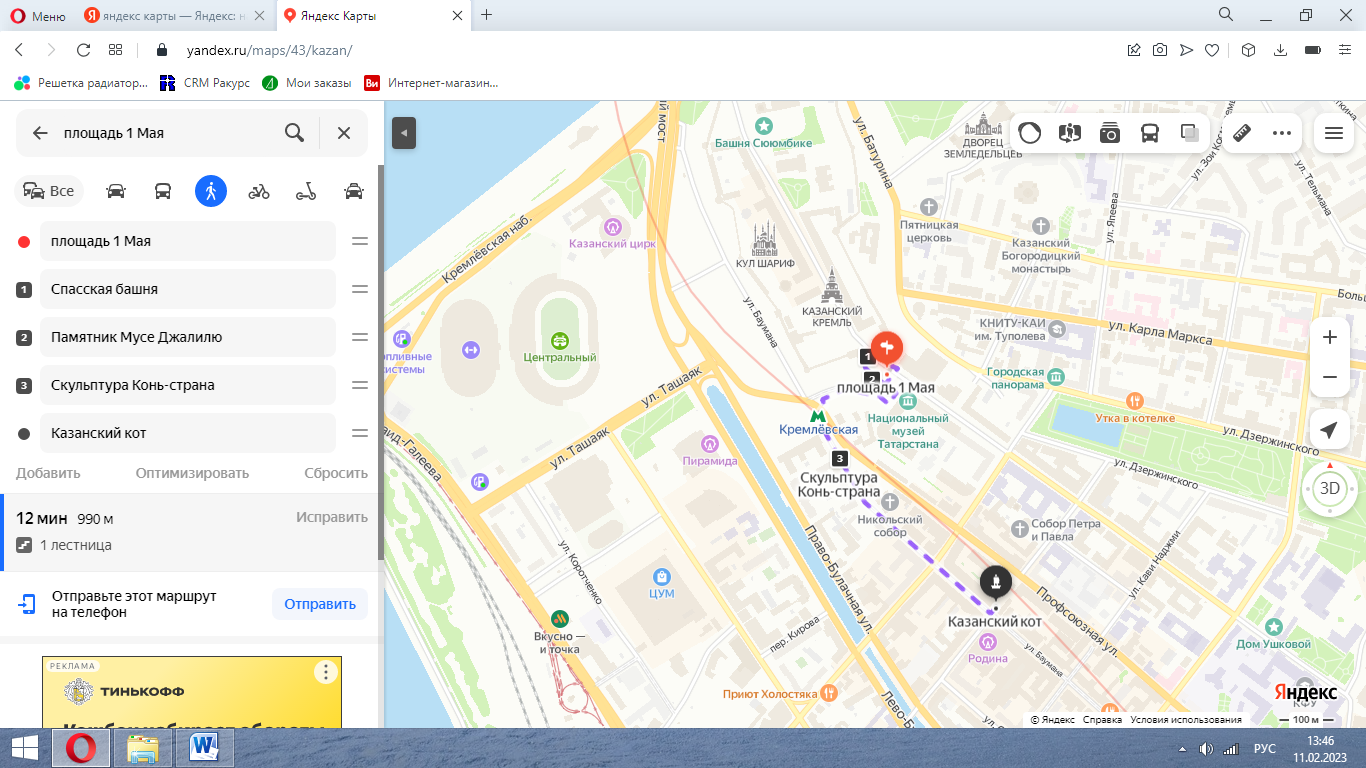Toggle the traffic layer circle icon
Viewport: 1366px width, 768px height.
coord(1030,133)
